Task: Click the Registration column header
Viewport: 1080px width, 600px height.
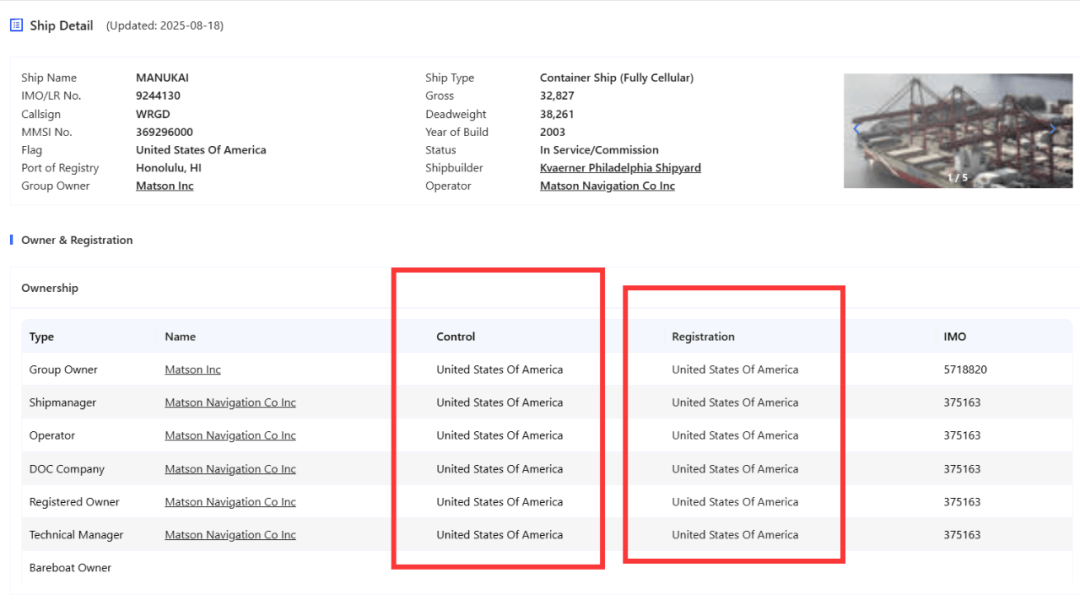Action: click(703, 337)
